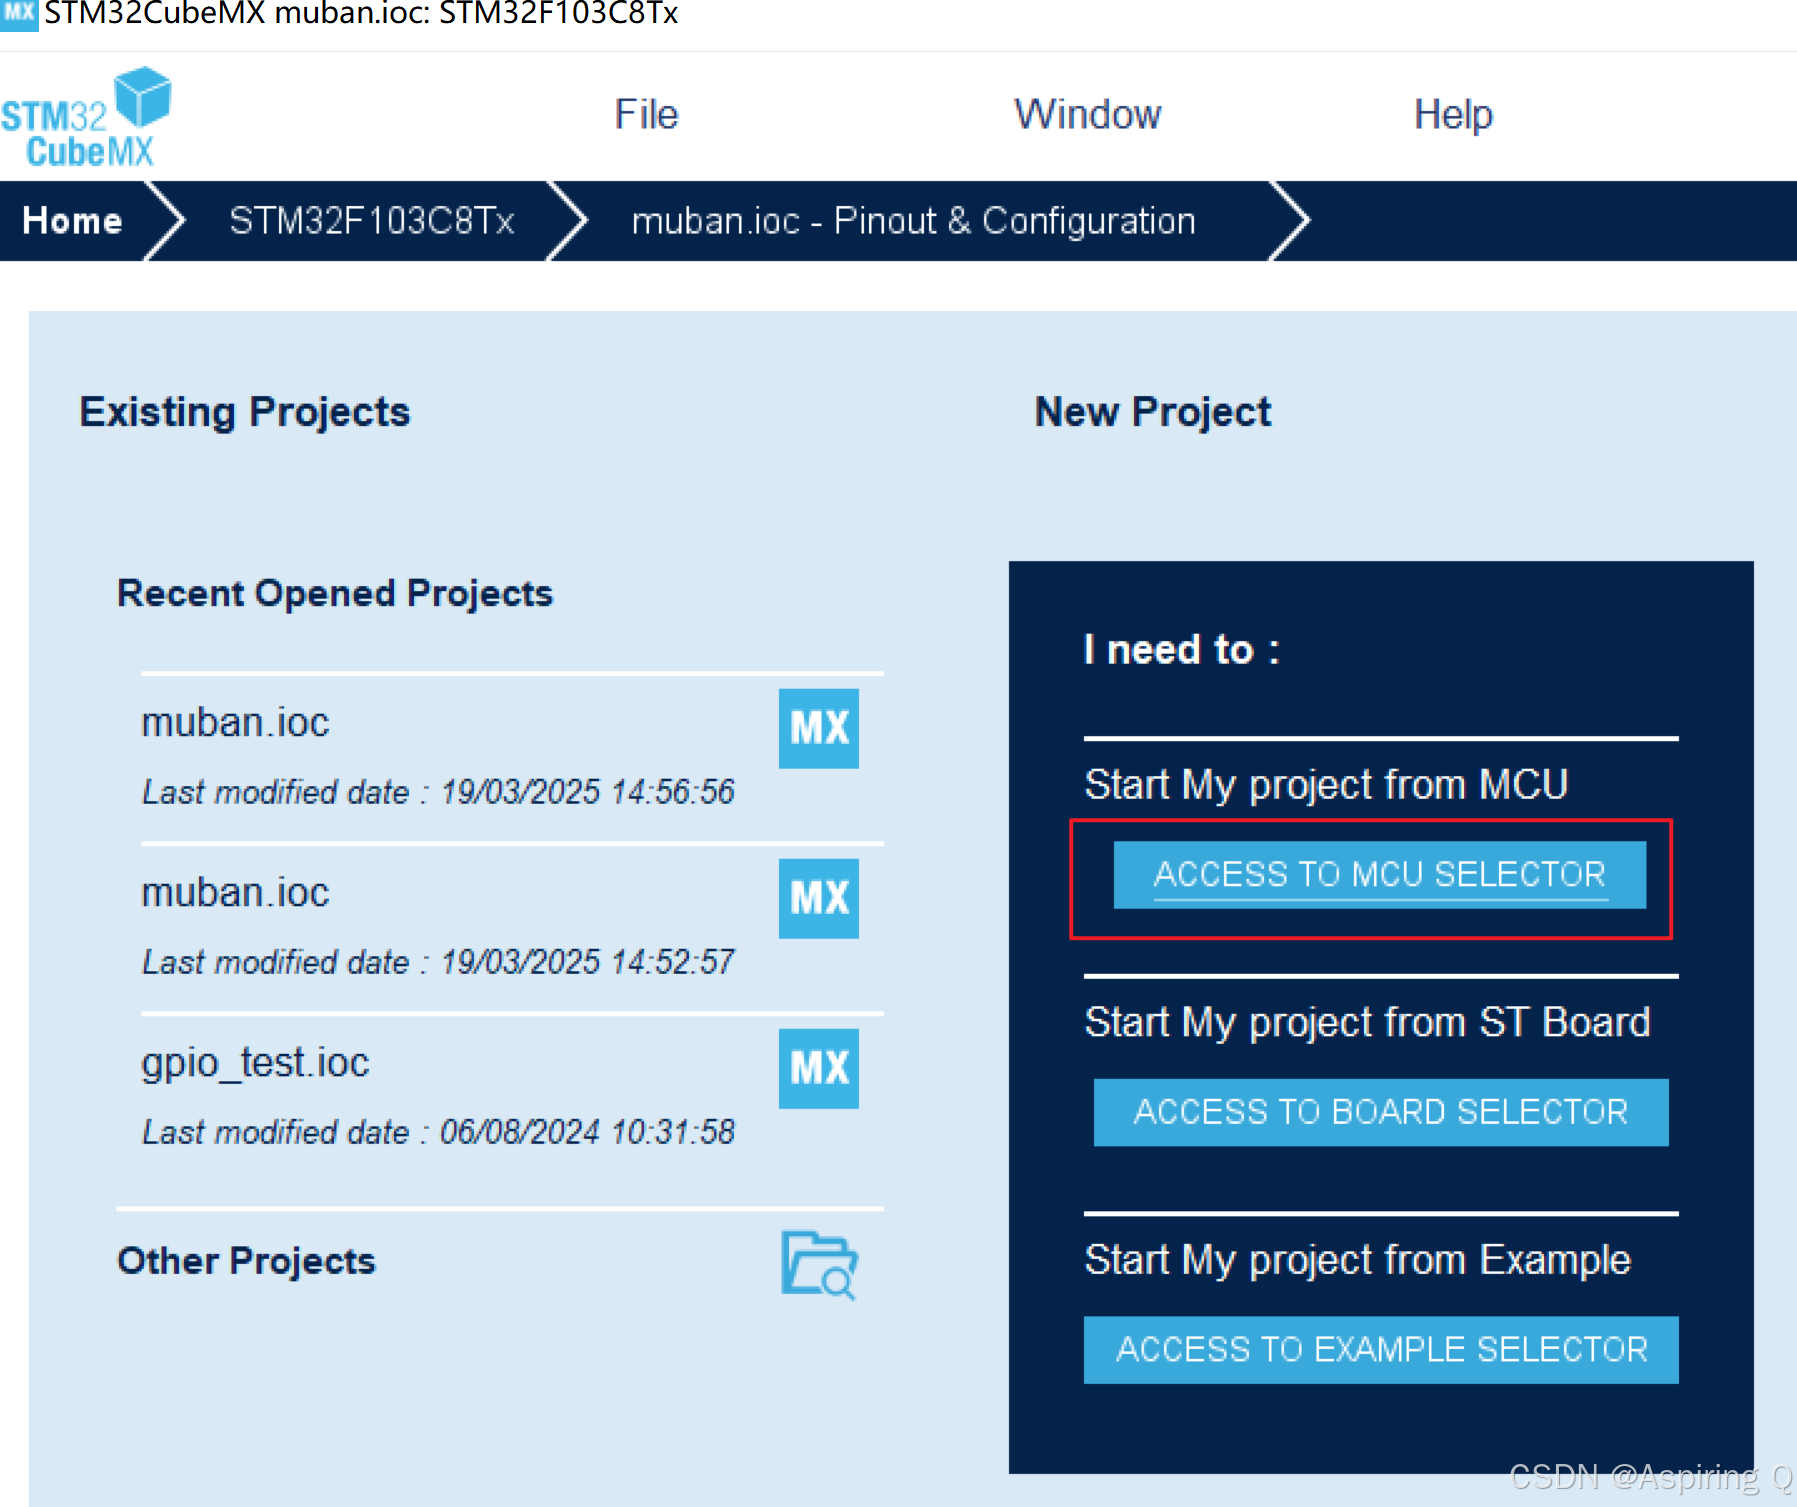1797x1507 pixels.
Task: Click the window title 'STM32CubeMX muban.ioc: STM32F103C8Tx'
Action: 361,15
